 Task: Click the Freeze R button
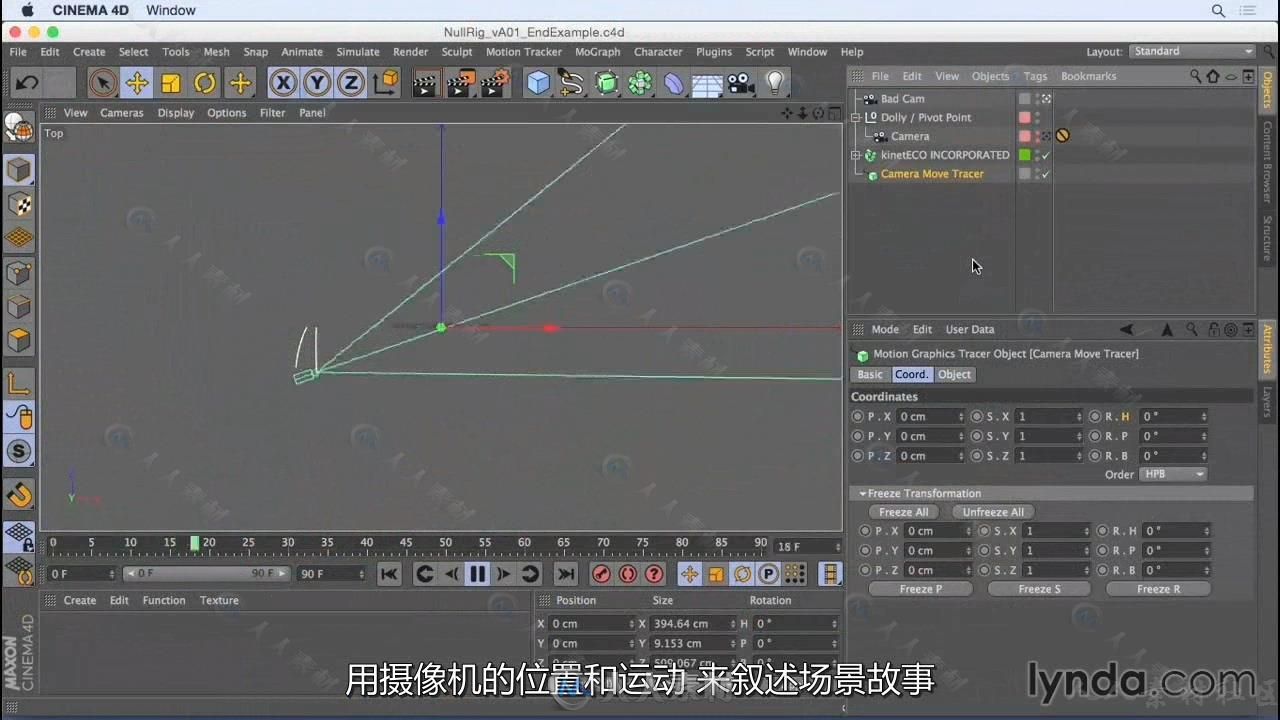pos(1158,590)
